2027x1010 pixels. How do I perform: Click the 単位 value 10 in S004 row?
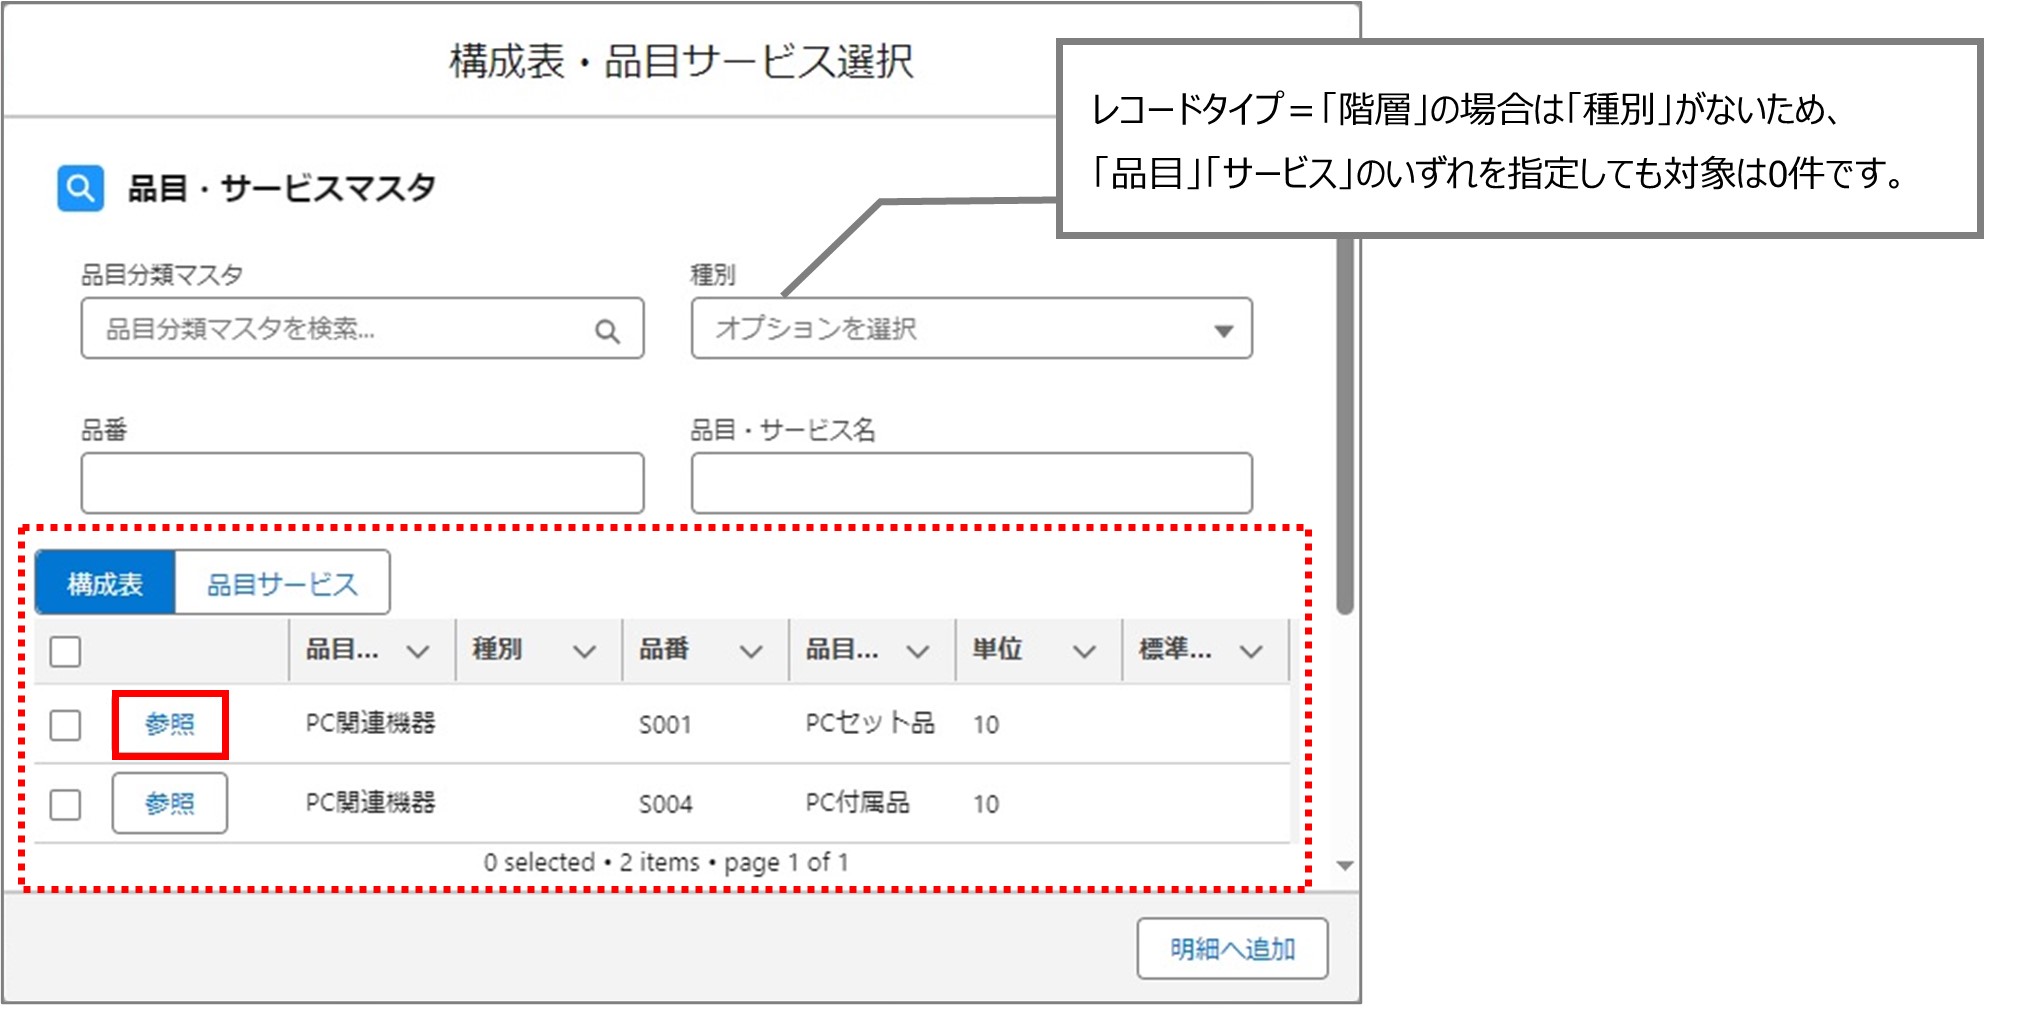click(986, 804)
